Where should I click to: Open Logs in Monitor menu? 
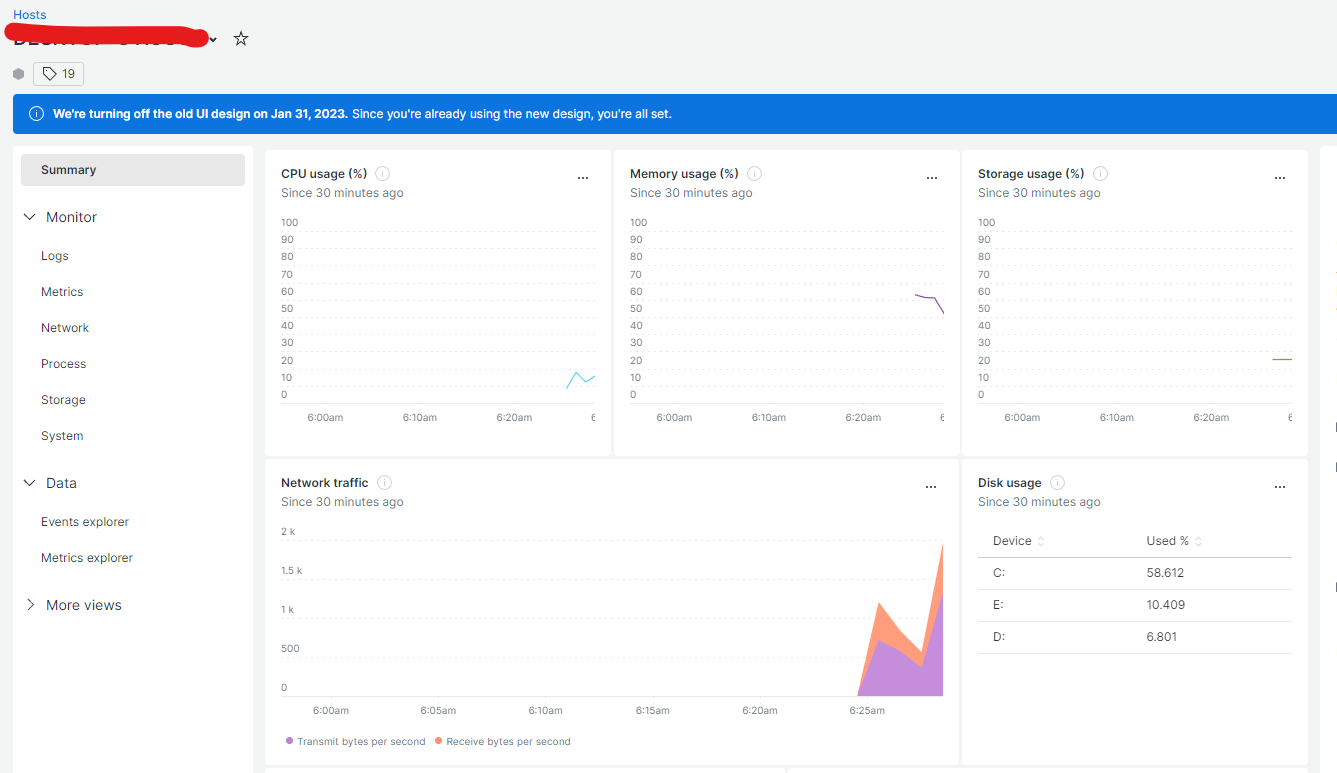coord(55,256)
